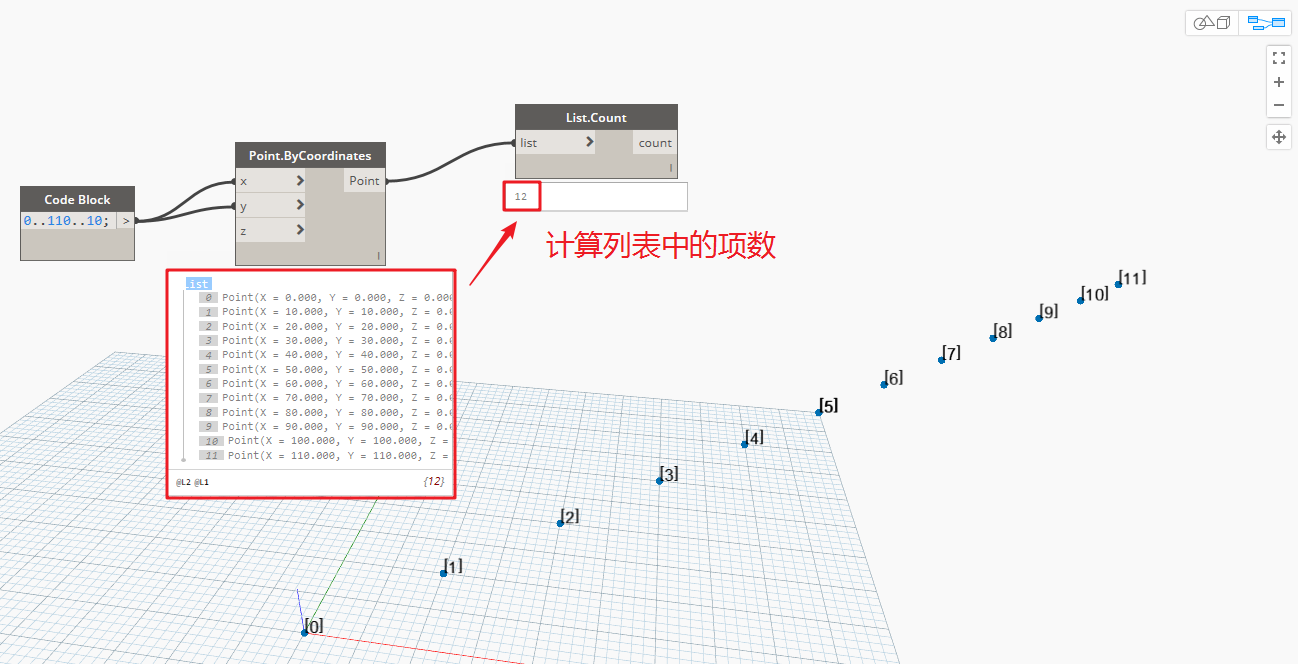This screenshot has width=1298, height=664.
Task: Enable the Pan mode icon
Action: pyautogui.click(x=1278, y=137)
